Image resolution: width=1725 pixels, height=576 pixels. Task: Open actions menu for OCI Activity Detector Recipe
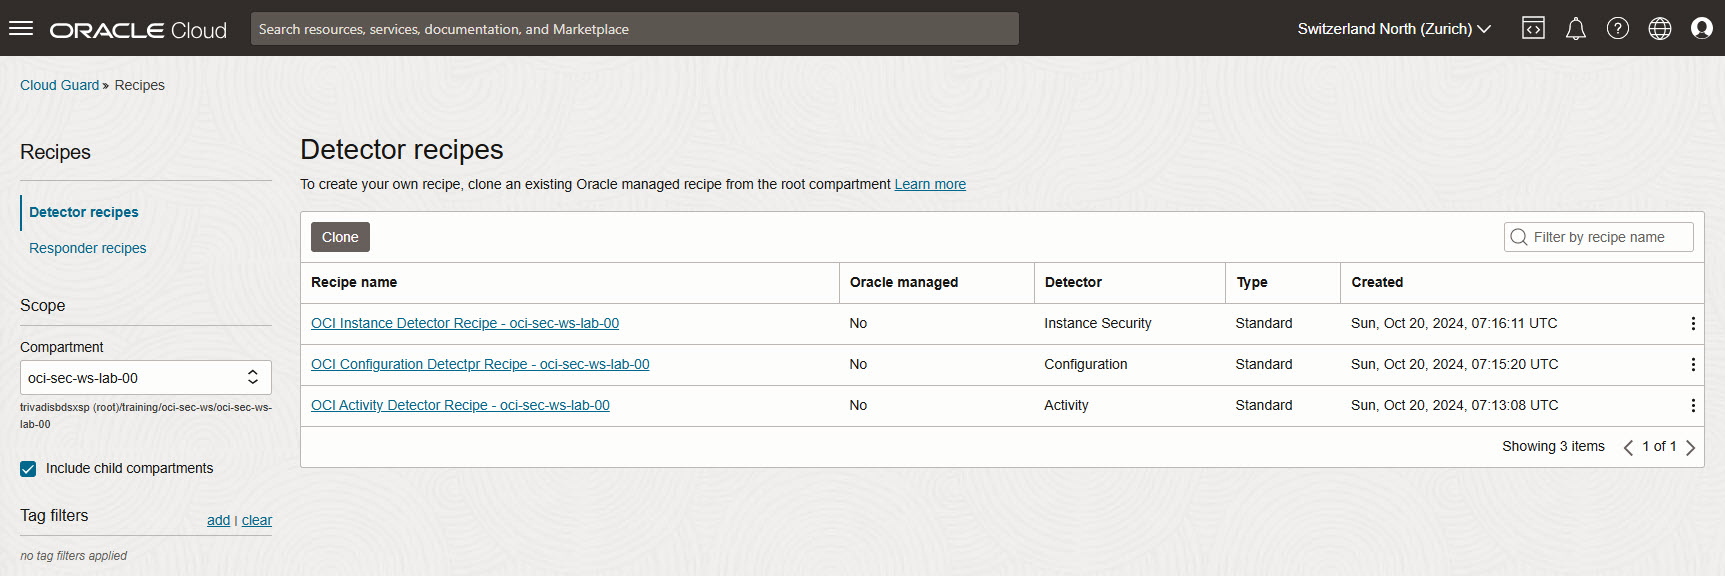(x=1693, y=406)
